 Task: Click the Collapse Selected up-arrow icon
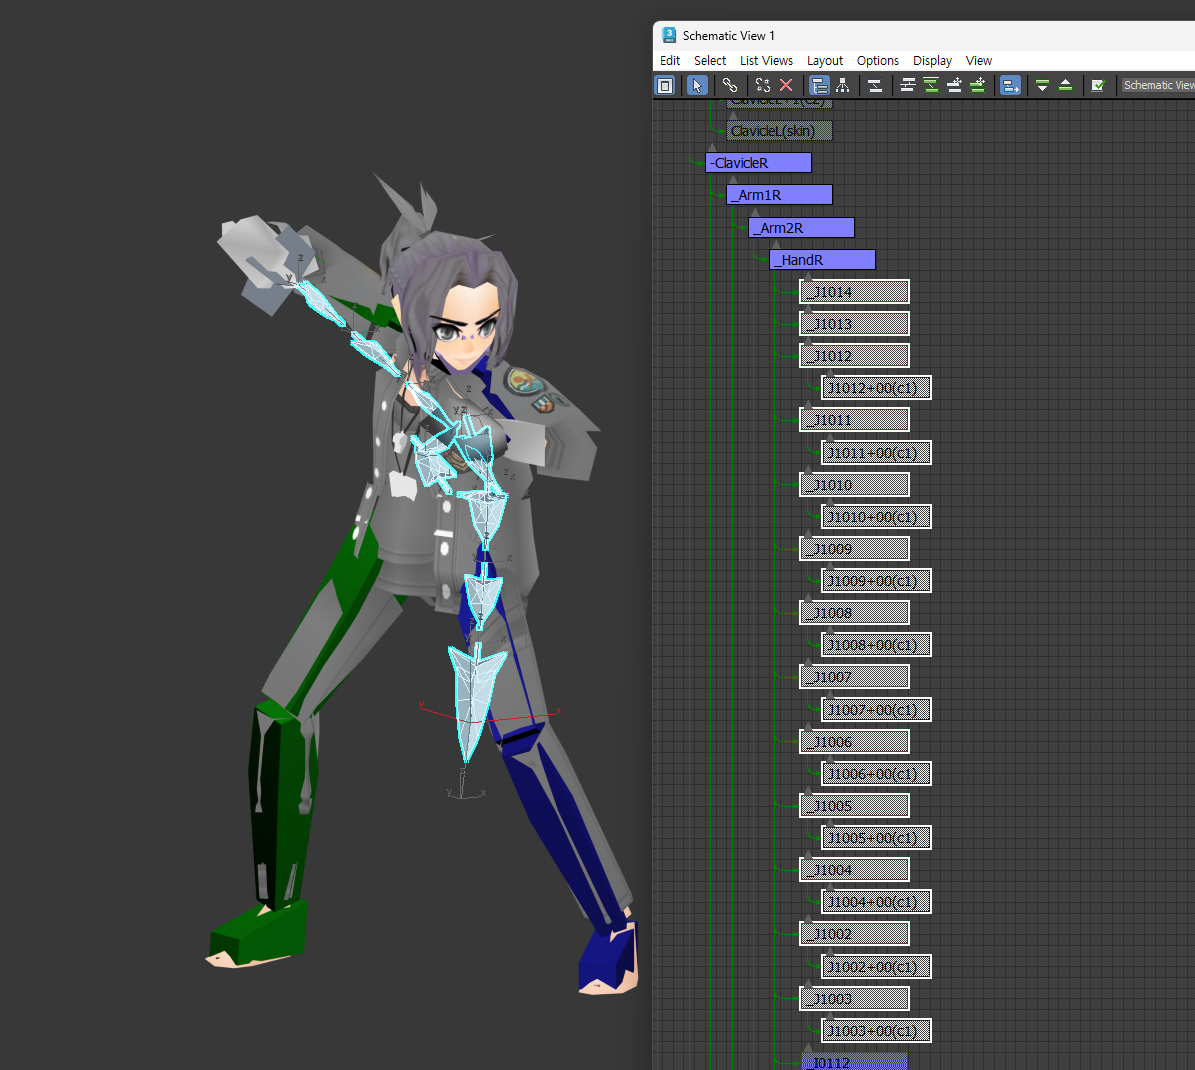(1065, 86)
